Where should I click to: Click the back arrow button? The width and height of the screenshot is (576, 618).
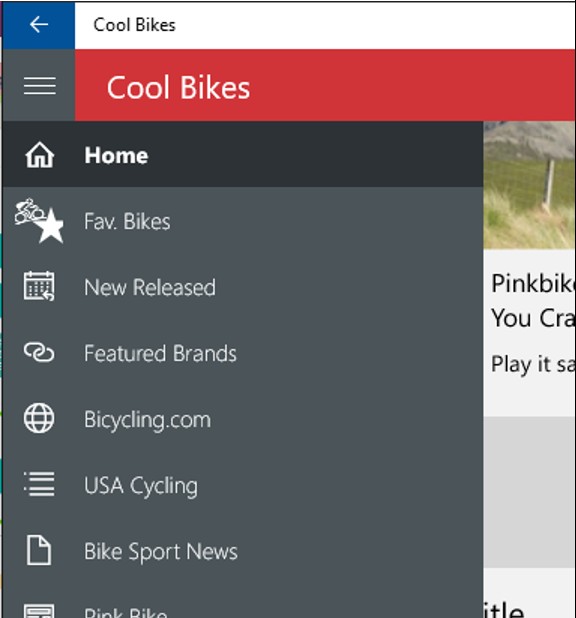pyautogui.click(x=39, y=25)
